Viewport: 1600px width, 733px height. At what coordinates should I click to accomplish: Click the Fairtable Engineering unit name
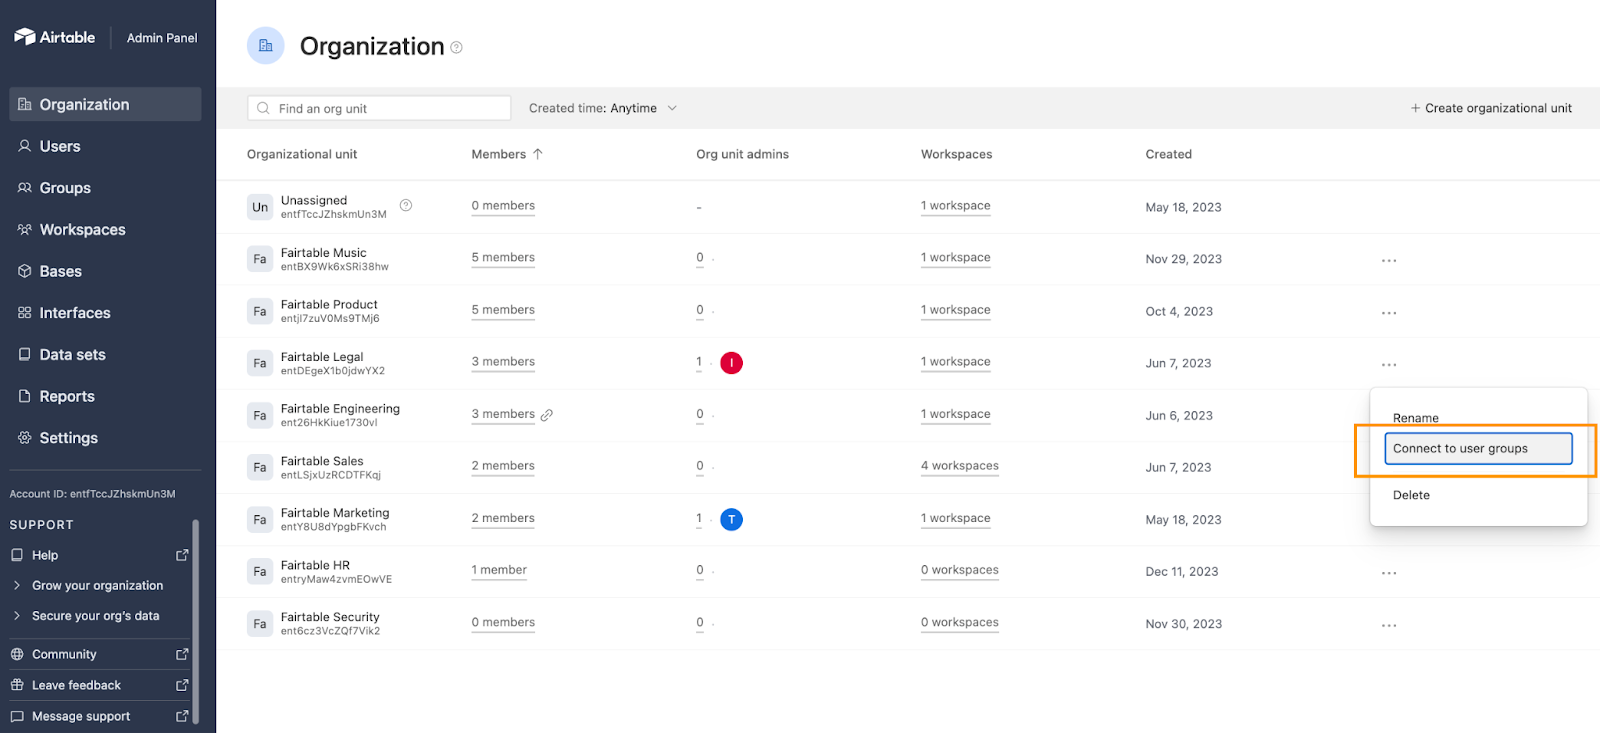(340, 409)
